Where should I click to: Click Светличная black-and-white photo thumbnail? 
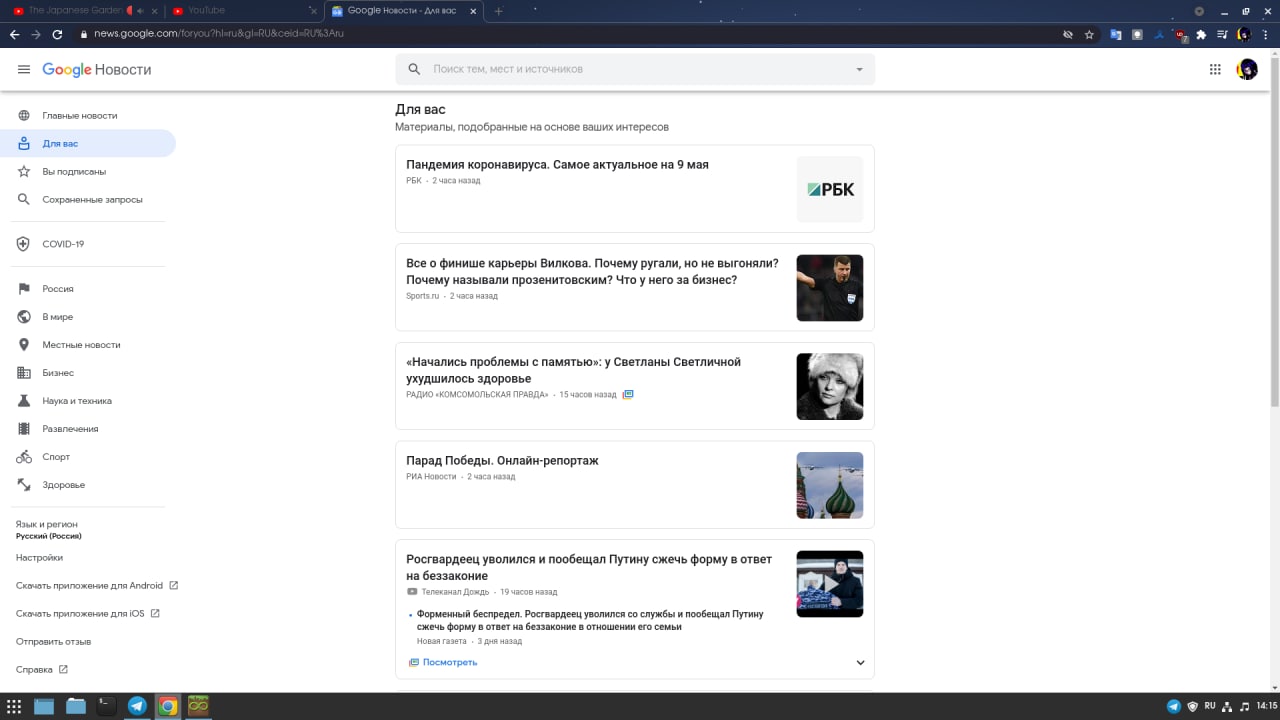click(x=830, y=386)
